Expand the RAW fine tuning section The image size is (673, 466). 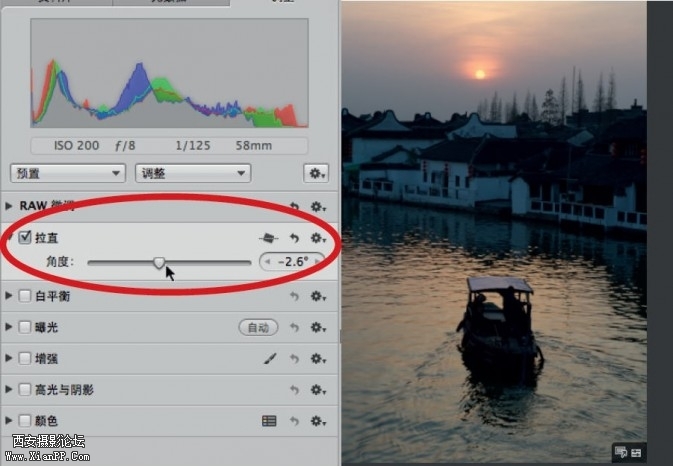coord(10,205)
